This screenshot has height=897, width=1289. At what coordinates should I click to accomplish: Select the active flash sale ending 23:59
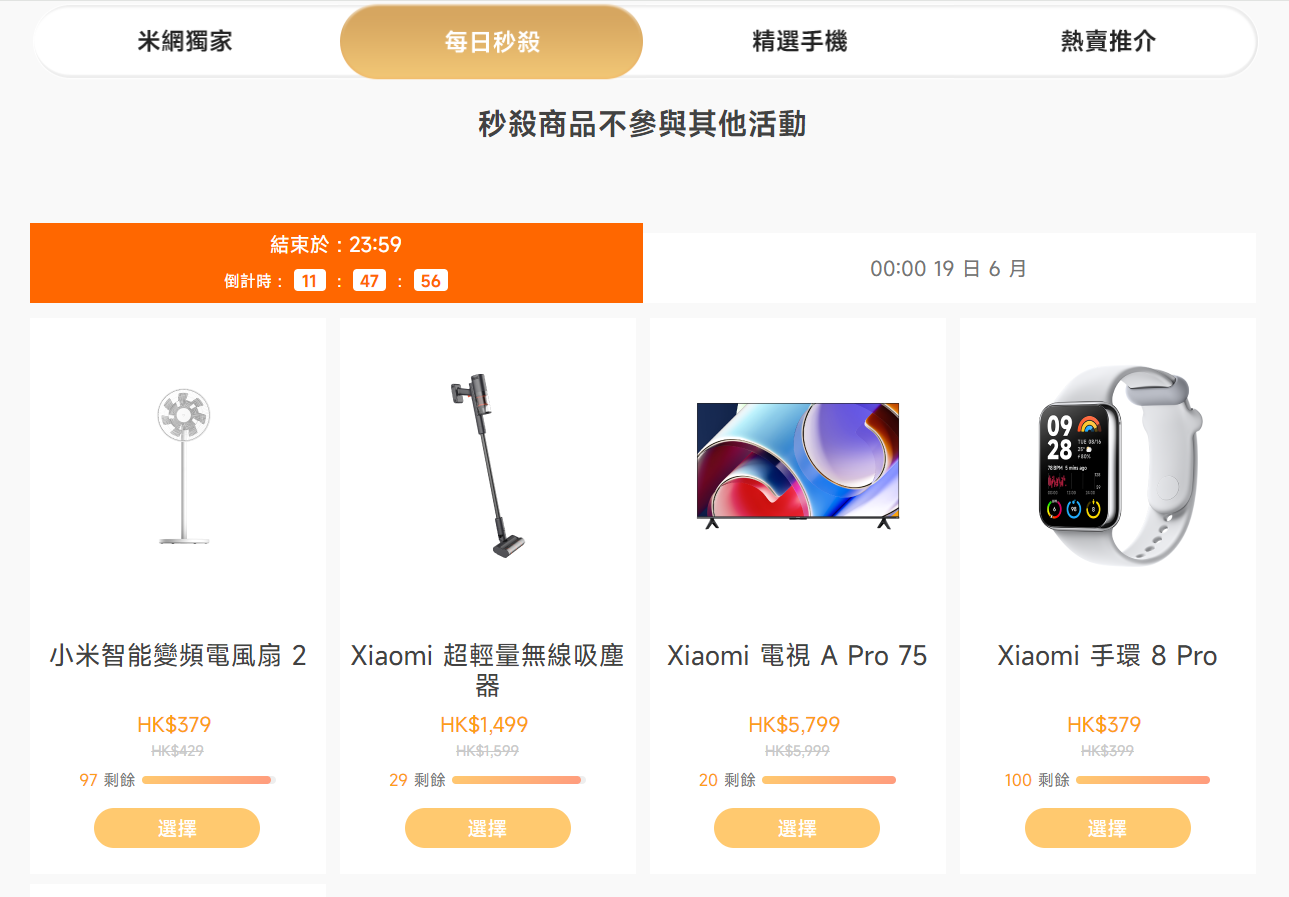click(x=336, y=263)
